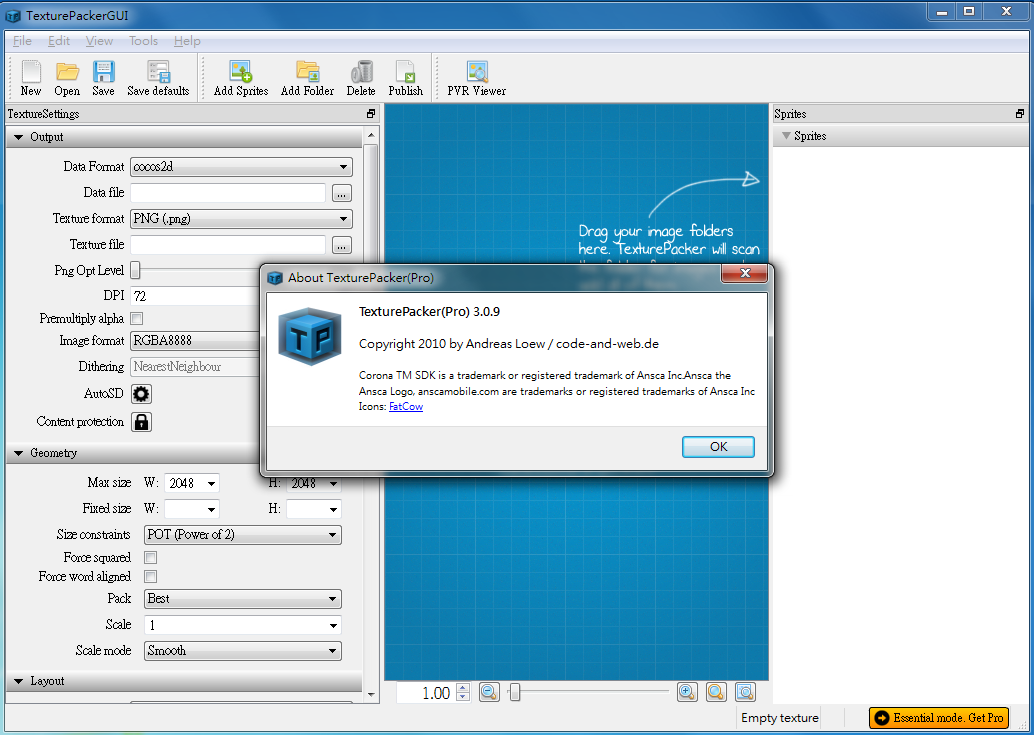Click the Essential mode Get Pro button
The width and height of the screenshot is (1034, 735).
[x=939, y=718]
